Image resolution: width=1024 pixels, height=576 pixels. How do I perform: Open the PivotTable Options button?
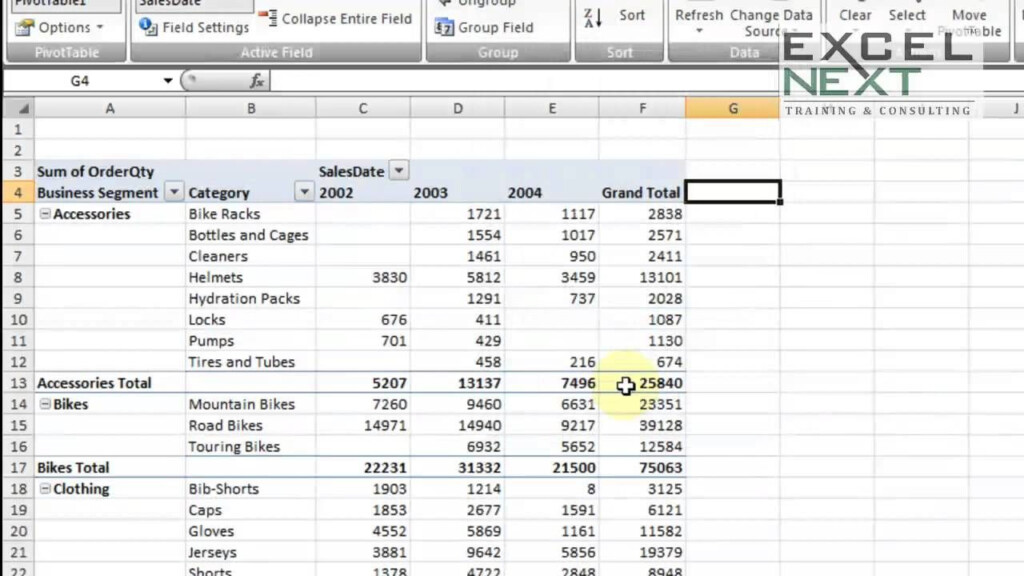(x=59, y=27)
